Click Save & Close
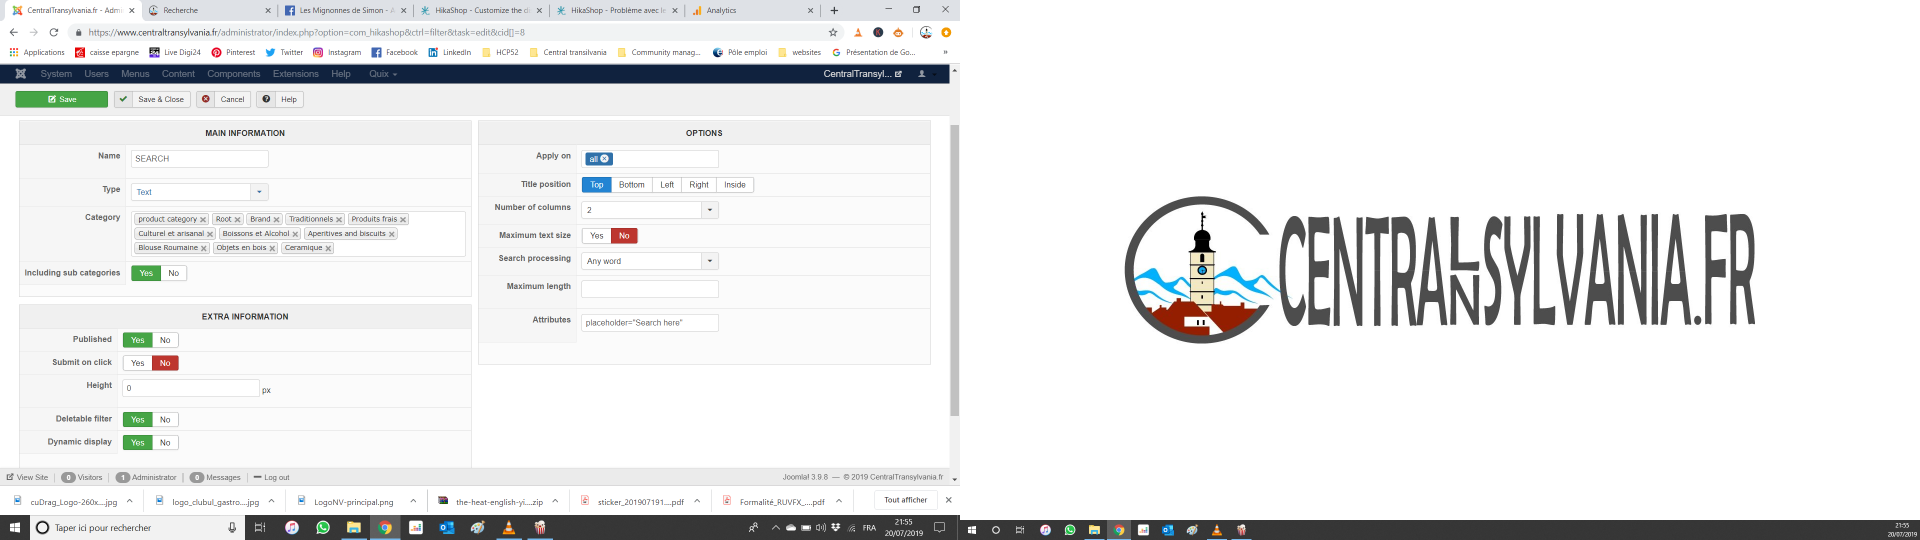This screenshot has width=1920, height=540. pyautogui.click(x=152, y=99)
